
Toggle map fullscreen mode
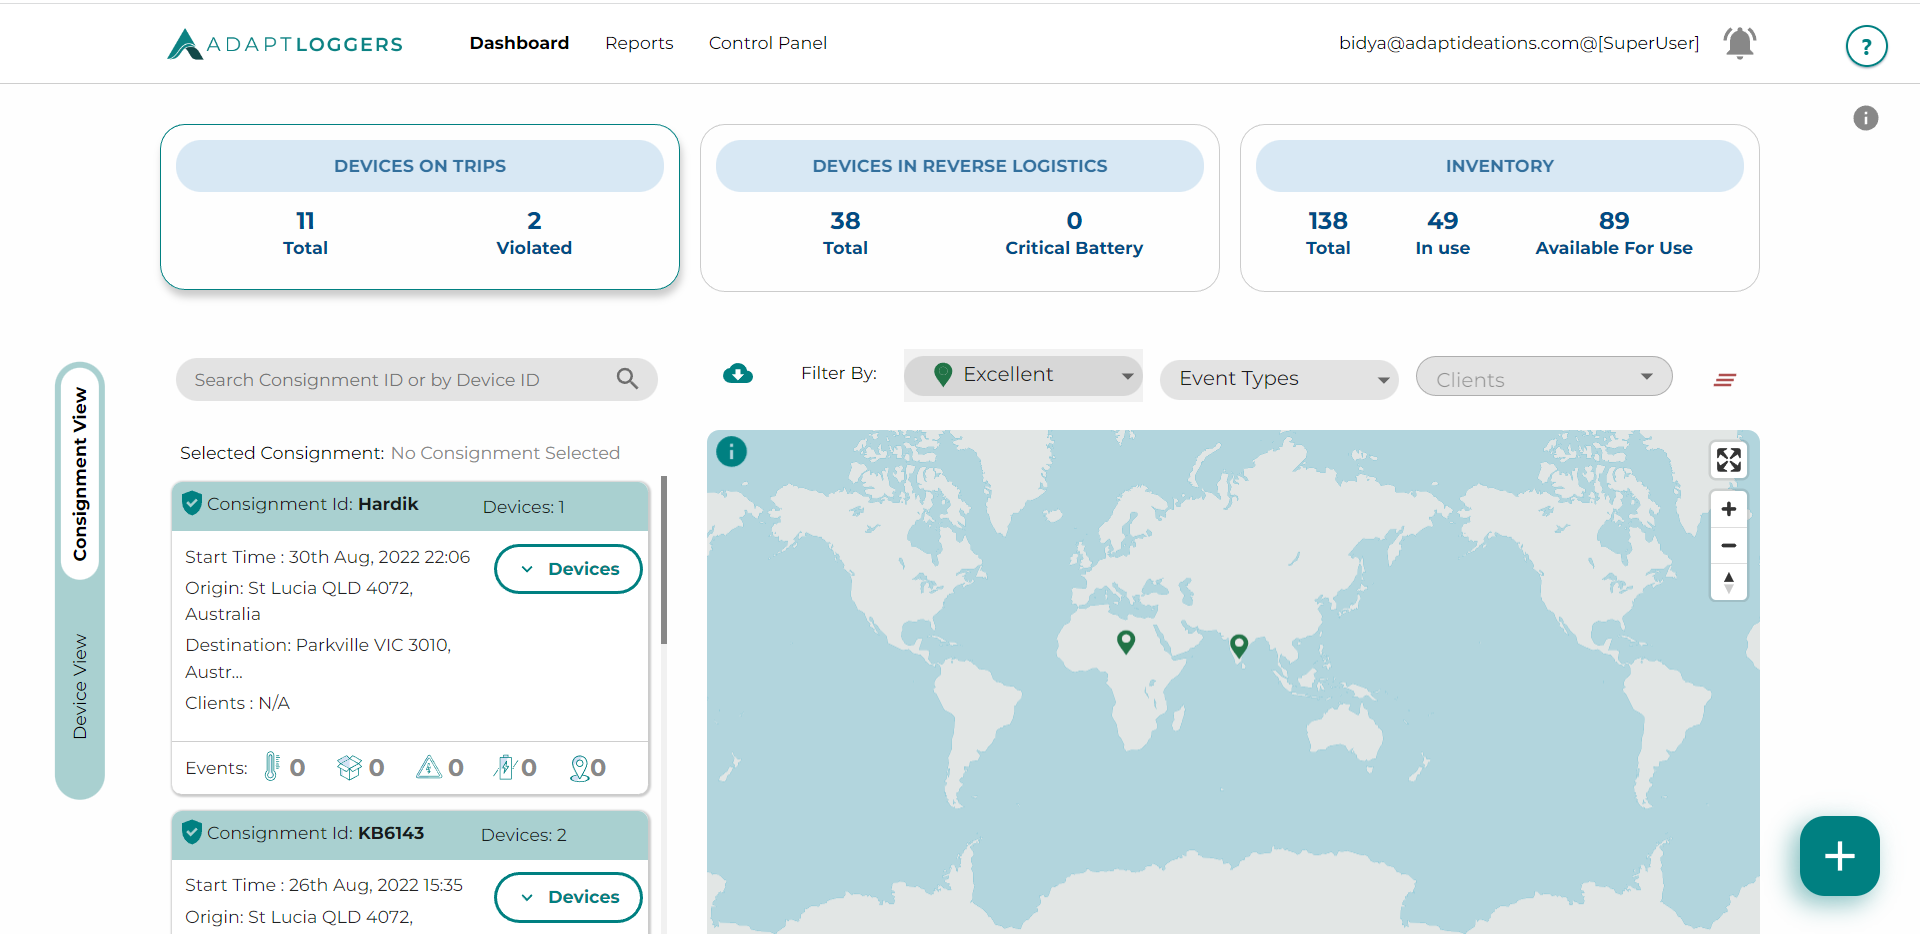point(1729,460)
